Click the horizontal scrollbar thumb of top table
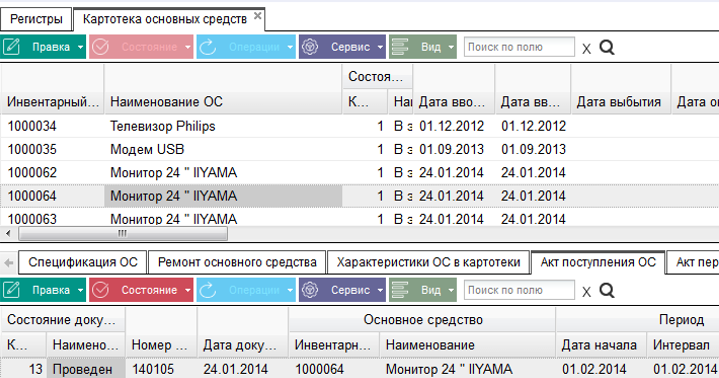The height and width of the screenshot is (378, 719). coord(123,233)
